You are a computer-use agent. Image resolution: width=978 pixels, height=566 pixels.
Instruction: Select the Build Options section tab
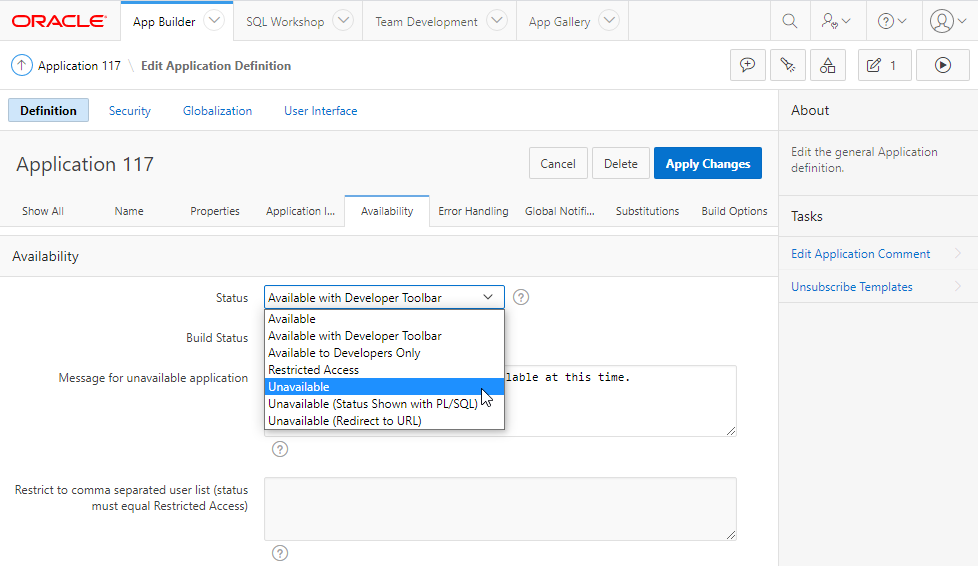click(734, 211)
